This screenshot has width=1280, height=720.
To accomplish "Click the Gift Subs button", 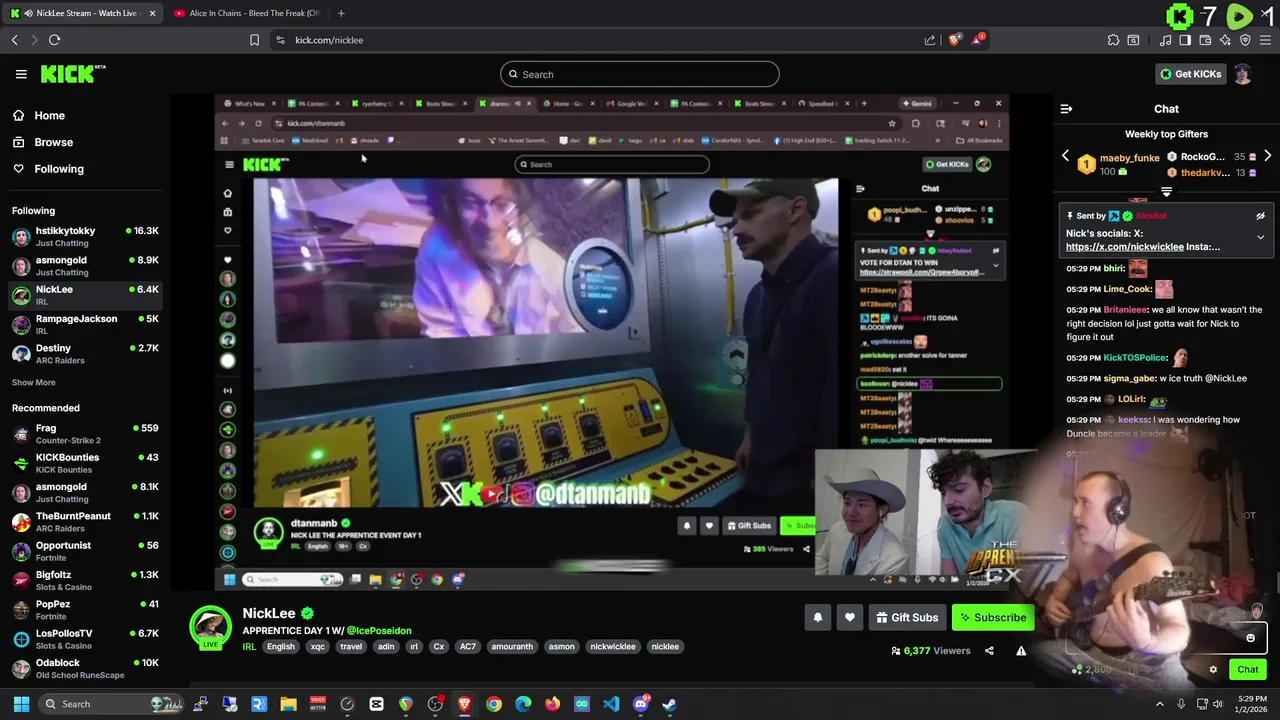I will [x=907, y=618].
